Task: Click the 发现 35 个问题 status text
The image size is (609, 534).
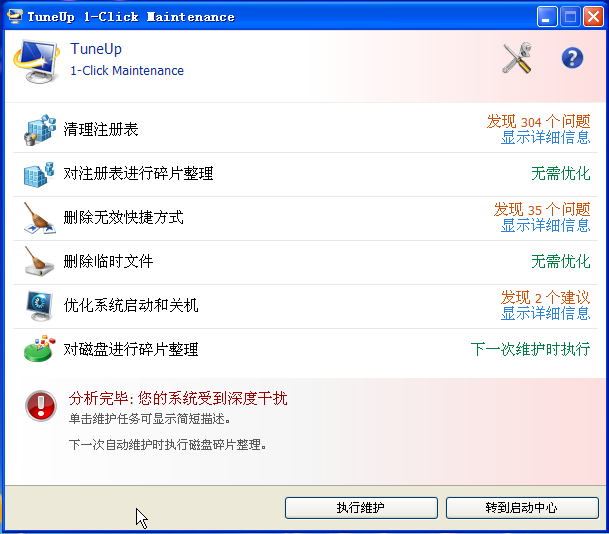Action: tap(542, 209)
